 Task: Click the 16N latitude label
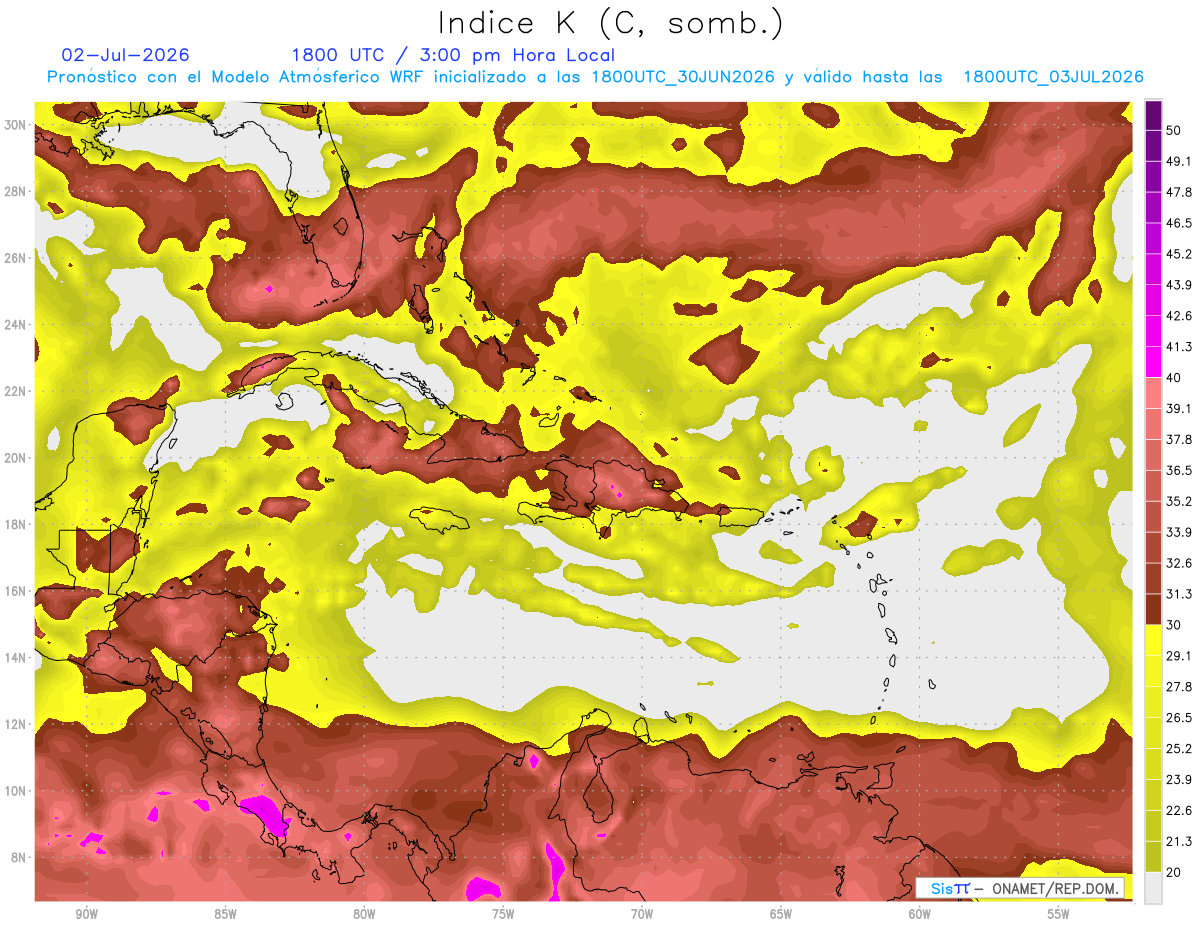pos(15,590)
